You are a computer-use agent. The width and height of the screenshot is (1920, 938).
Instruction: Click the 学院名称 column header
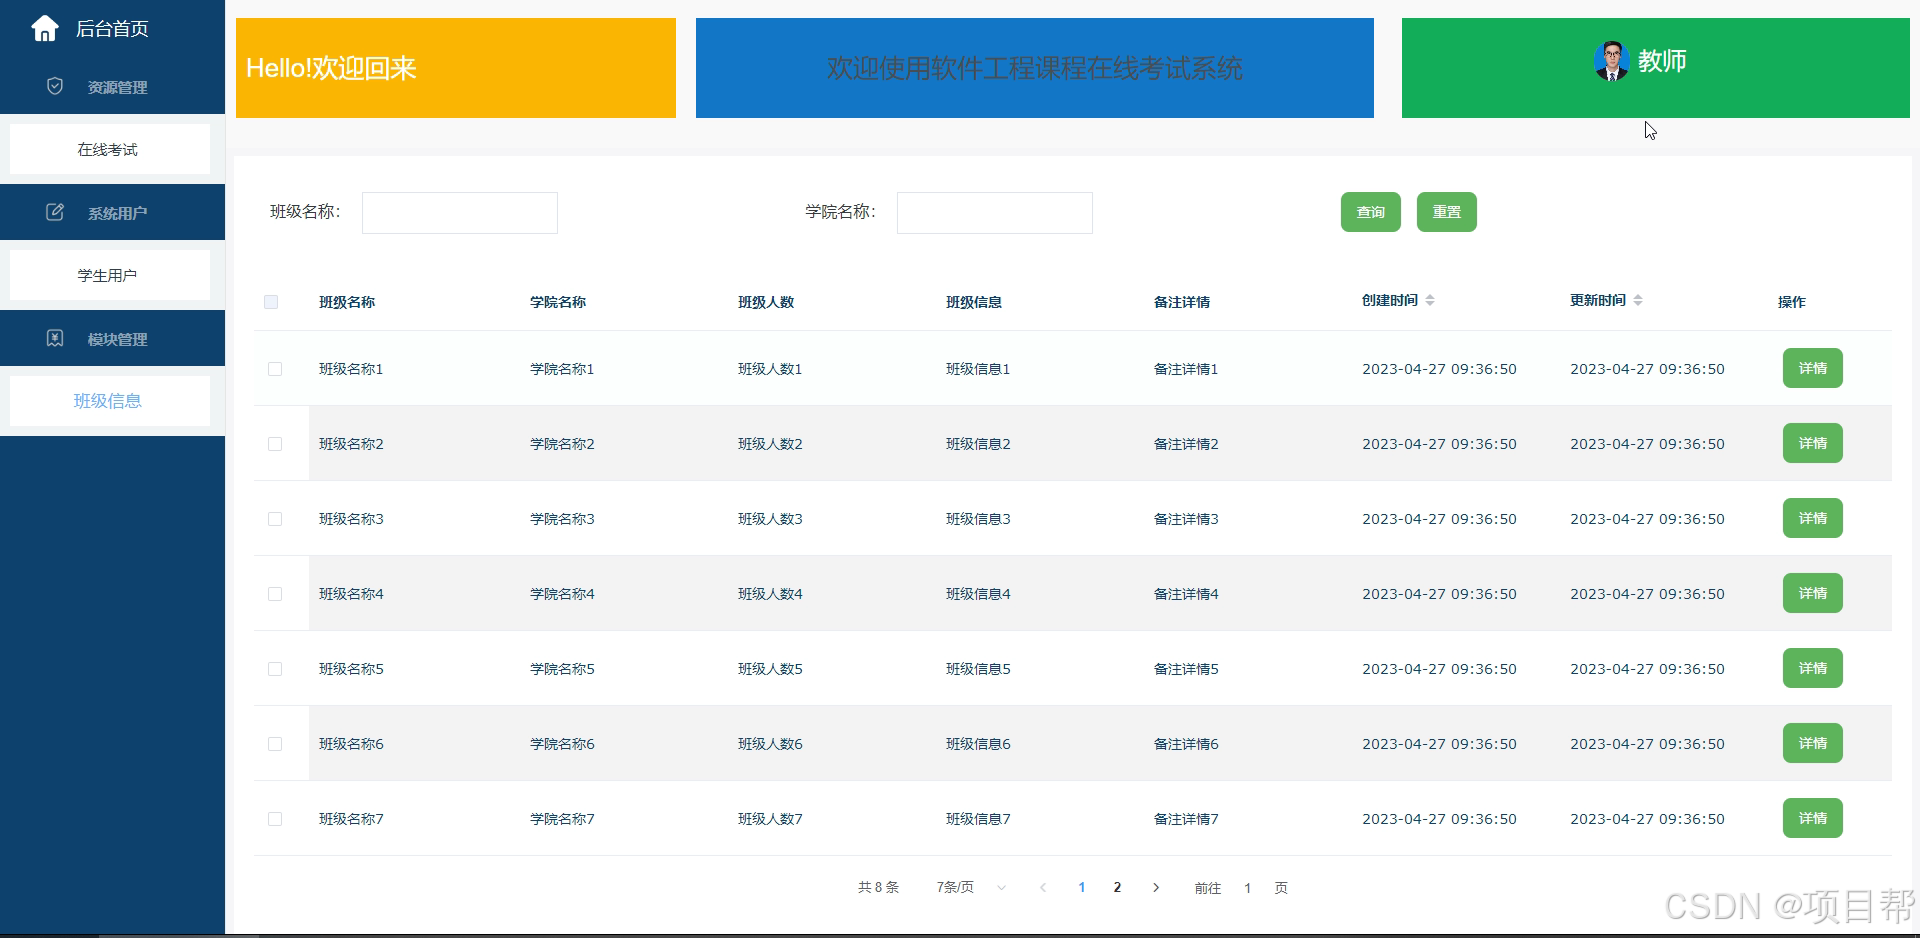pos(558,302)
